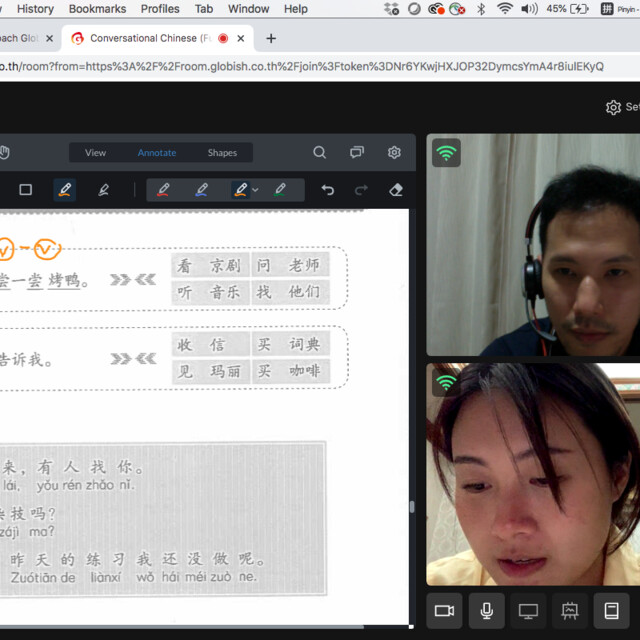Open the whiteboard settings gear
640x640 pixels.
[x=394, y=152]
